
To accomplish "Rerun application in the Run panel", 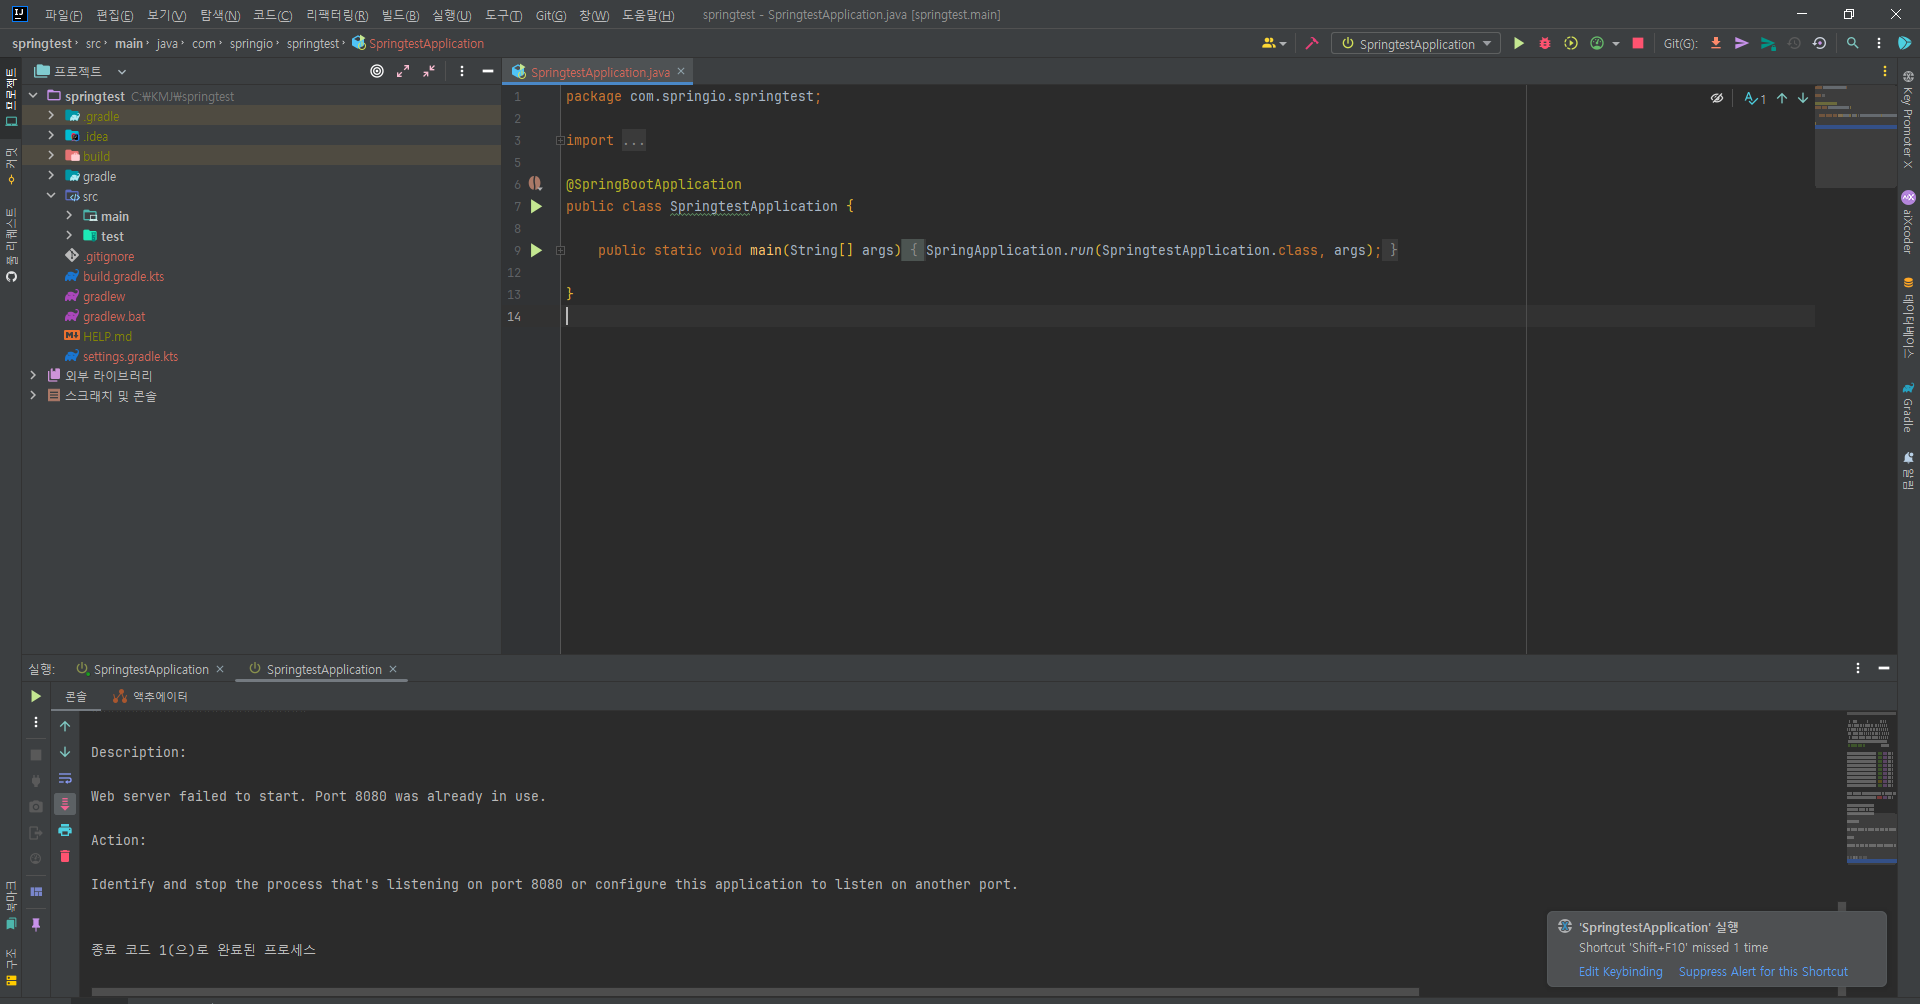I will 36,696.
